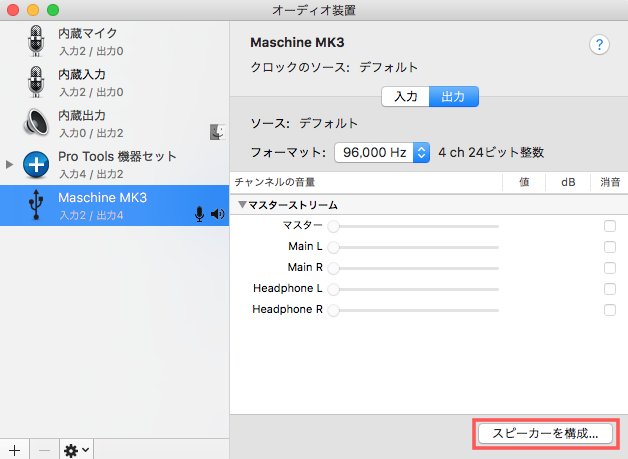
Task: Select the 内蔵マイク microphone icon
Action: (x=36, y=41)
